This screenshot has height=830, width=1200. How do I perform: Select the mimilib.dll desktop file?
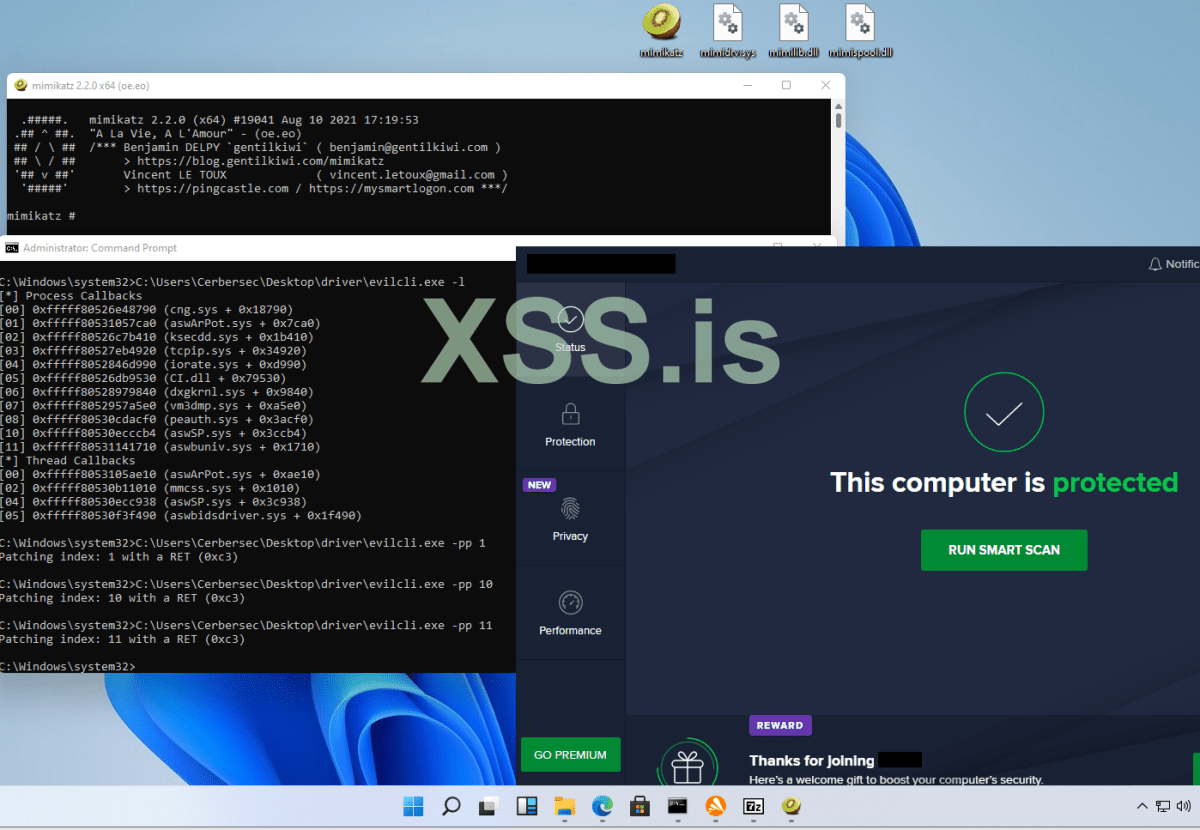coord(793,30)
